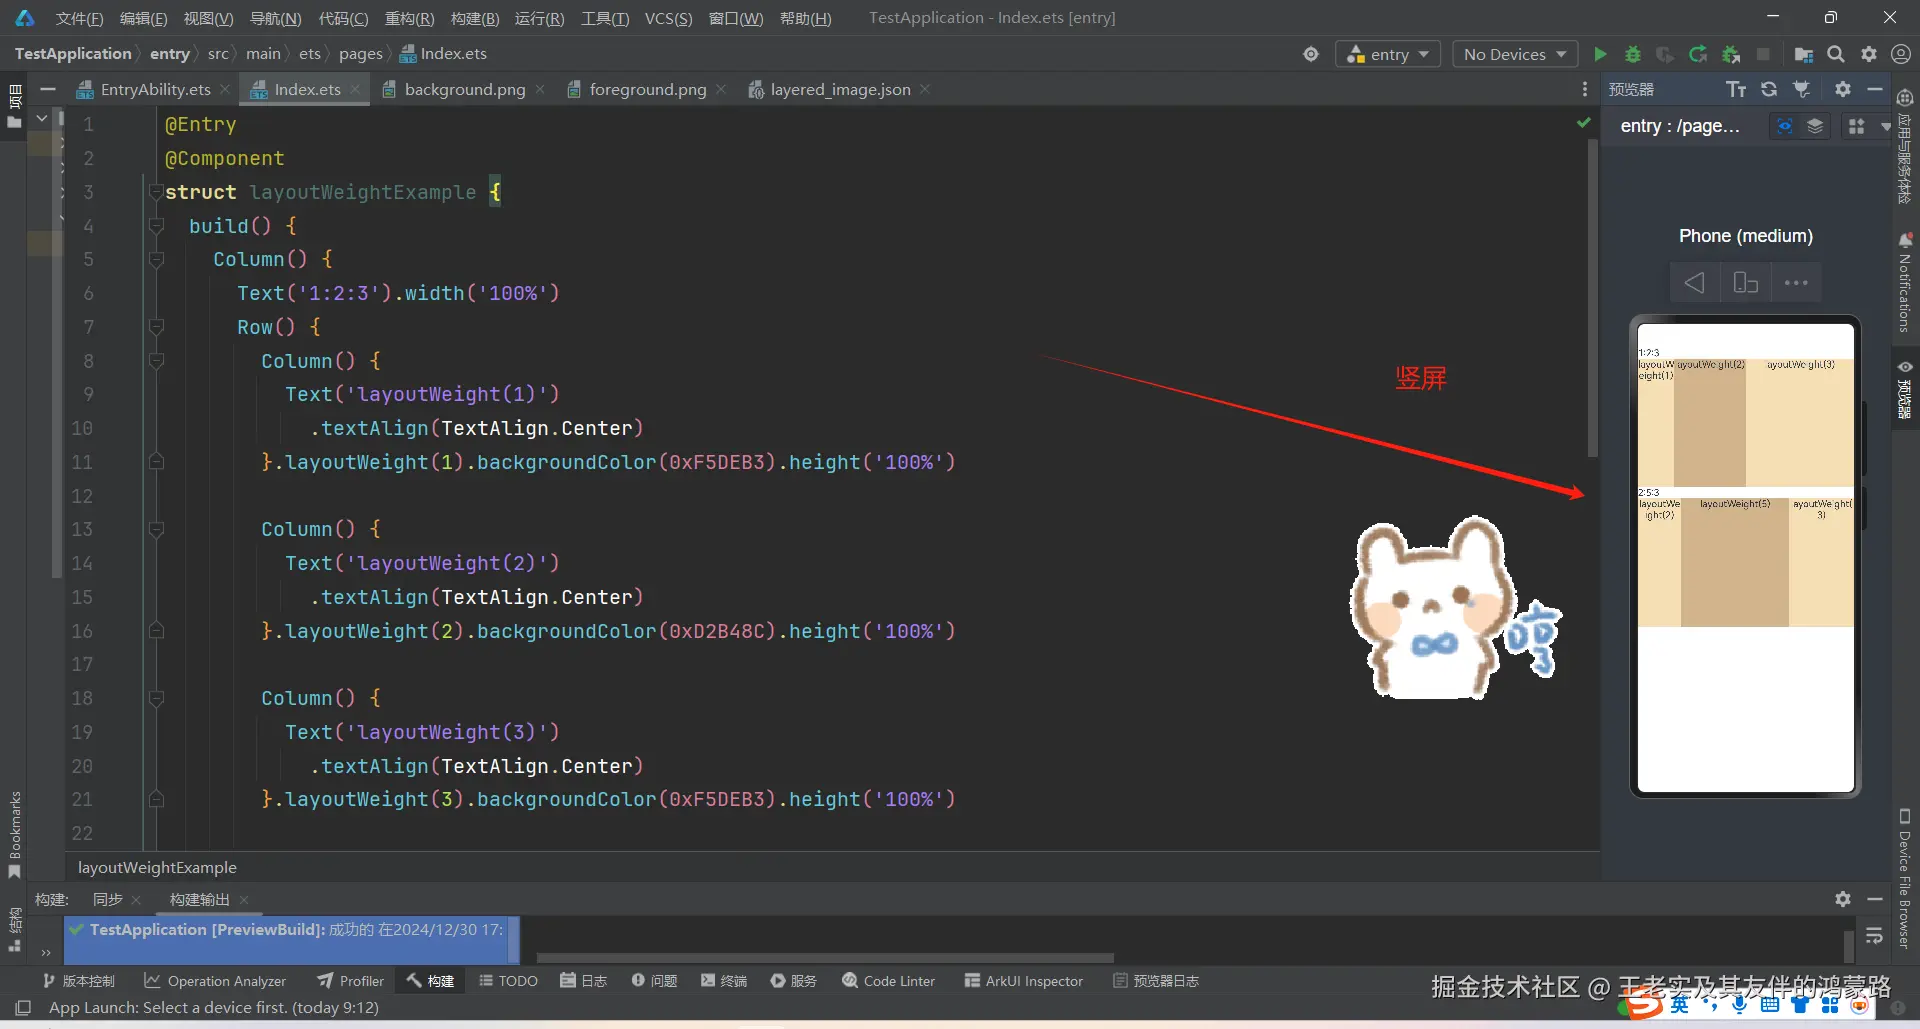Click the locate target crosshair icon
This screenshot has height=1029, width=1920.
1311,54
